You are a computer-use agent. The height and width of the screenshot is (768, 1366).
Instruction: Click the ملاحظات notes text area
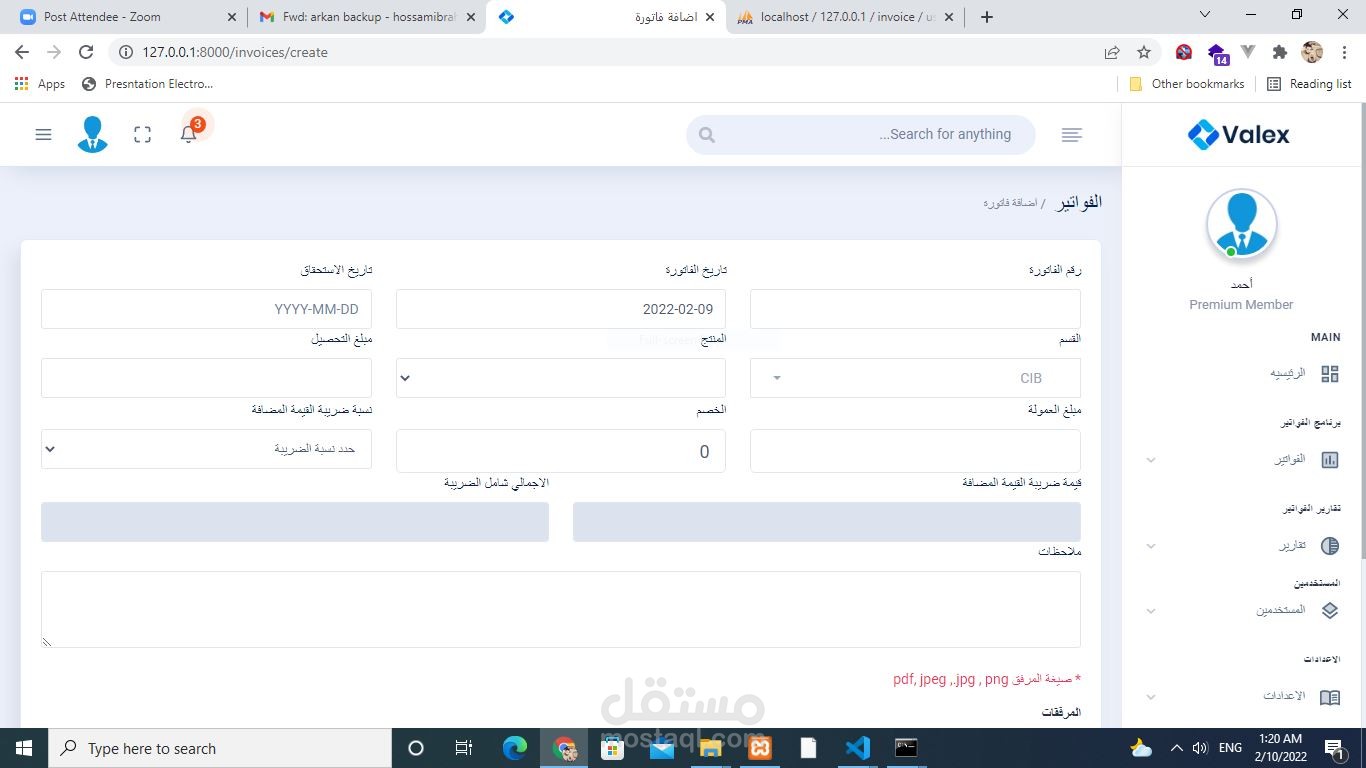[x=561, y=609]
